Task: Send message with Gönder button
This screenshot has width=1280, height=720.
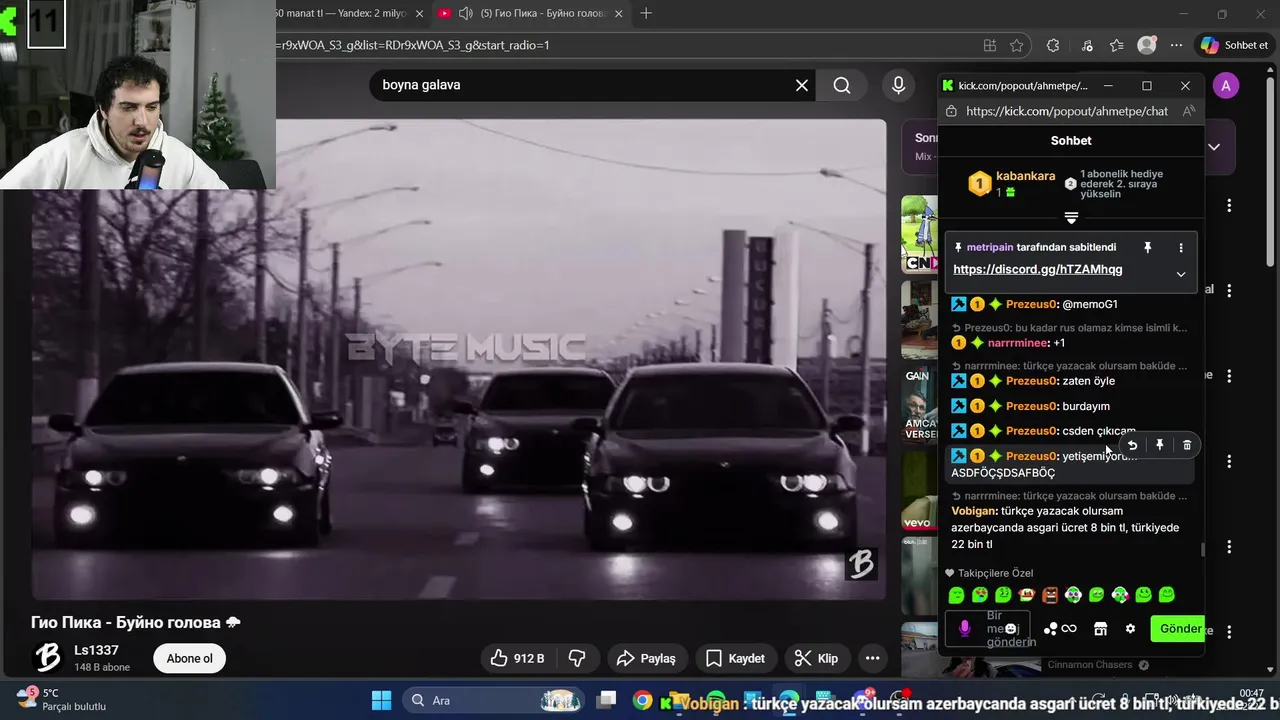Action: 1178,629
